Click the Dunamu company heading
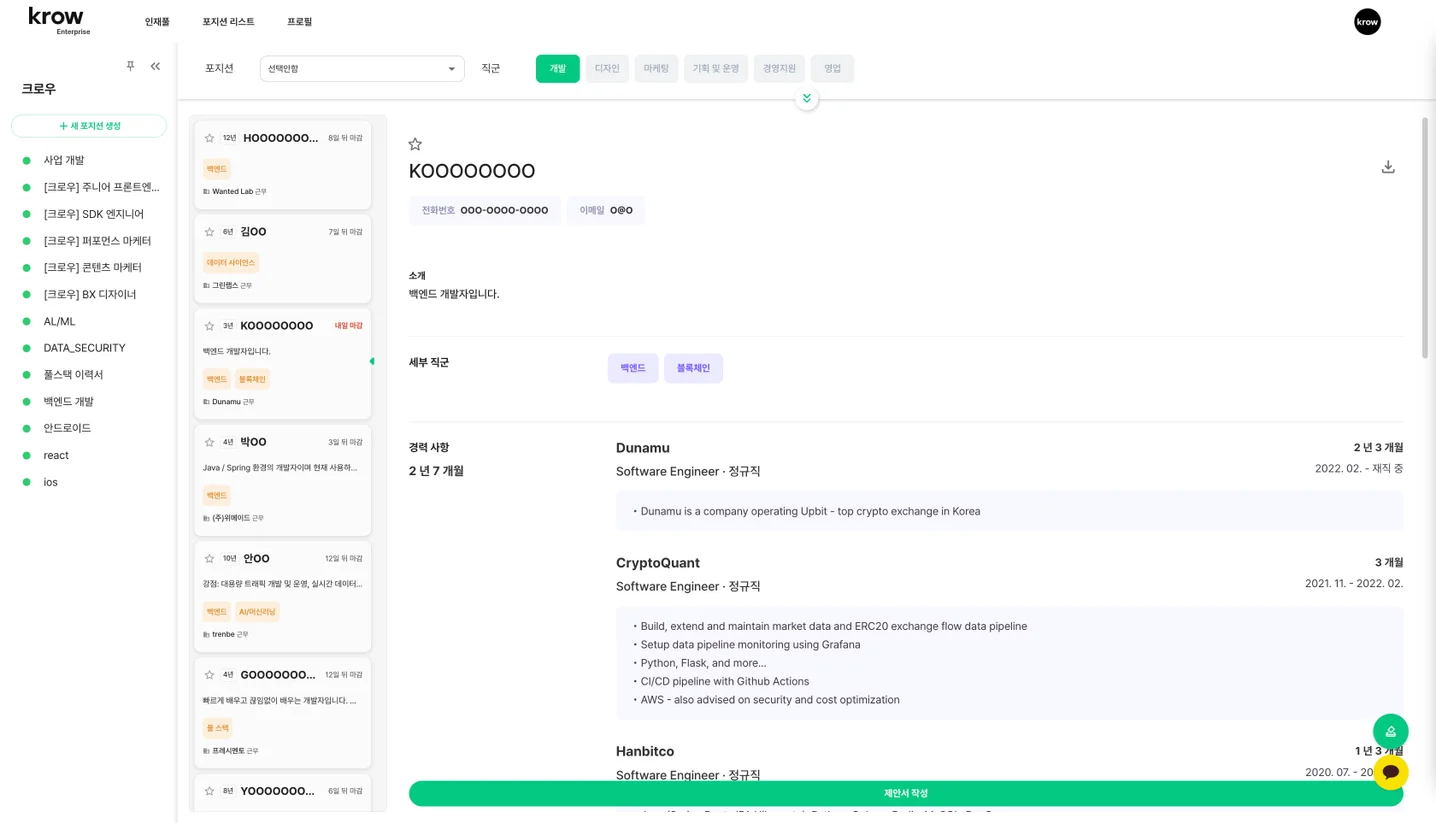The image size is (1436, 823). [643, 448]
